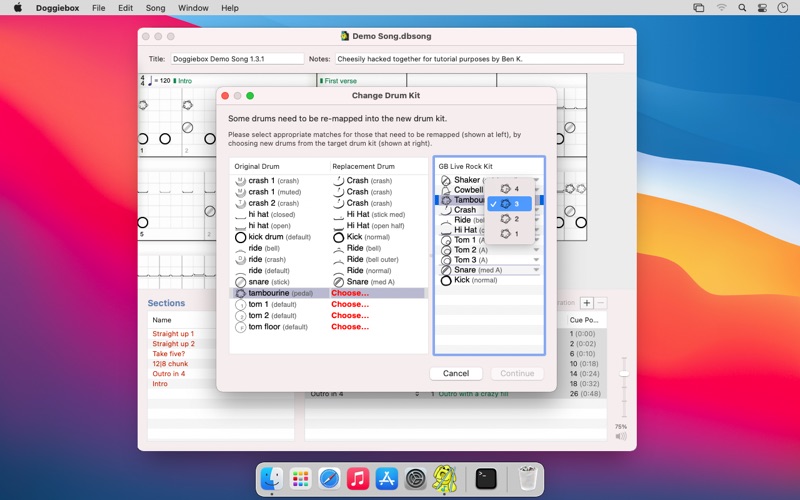800x500 pixels.
Task: Click the Continue button
Action: tap(517, 373)
